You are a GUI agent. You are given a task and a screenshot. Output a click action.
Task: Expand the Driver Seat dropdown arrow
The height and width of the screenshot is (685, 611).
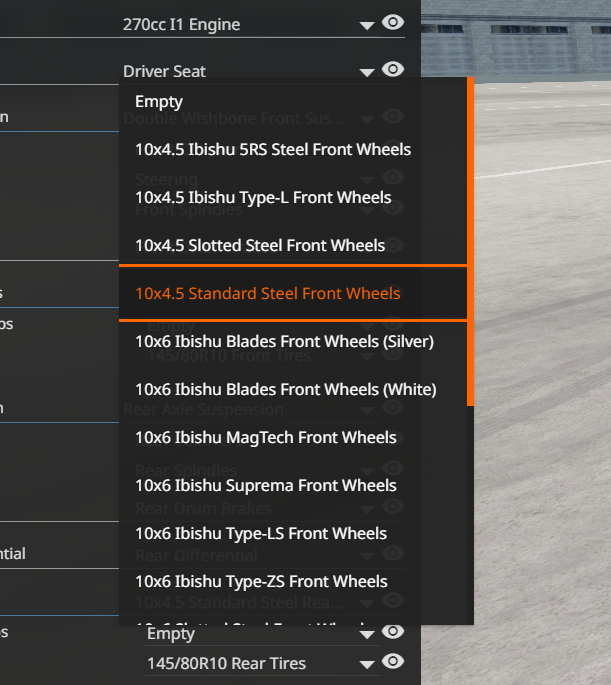pyautogui.click(x=367, y=72)
